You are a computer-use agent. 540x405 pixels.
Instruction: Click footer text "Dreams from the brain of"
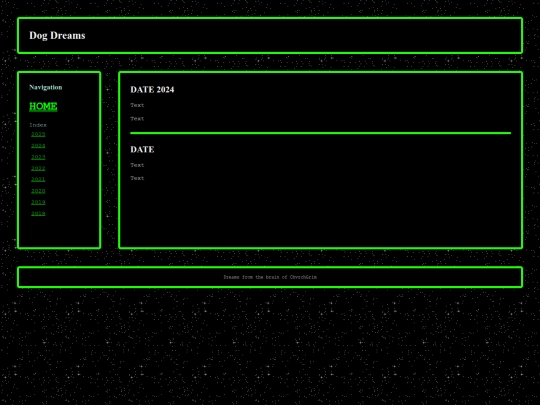click(256, 277)
